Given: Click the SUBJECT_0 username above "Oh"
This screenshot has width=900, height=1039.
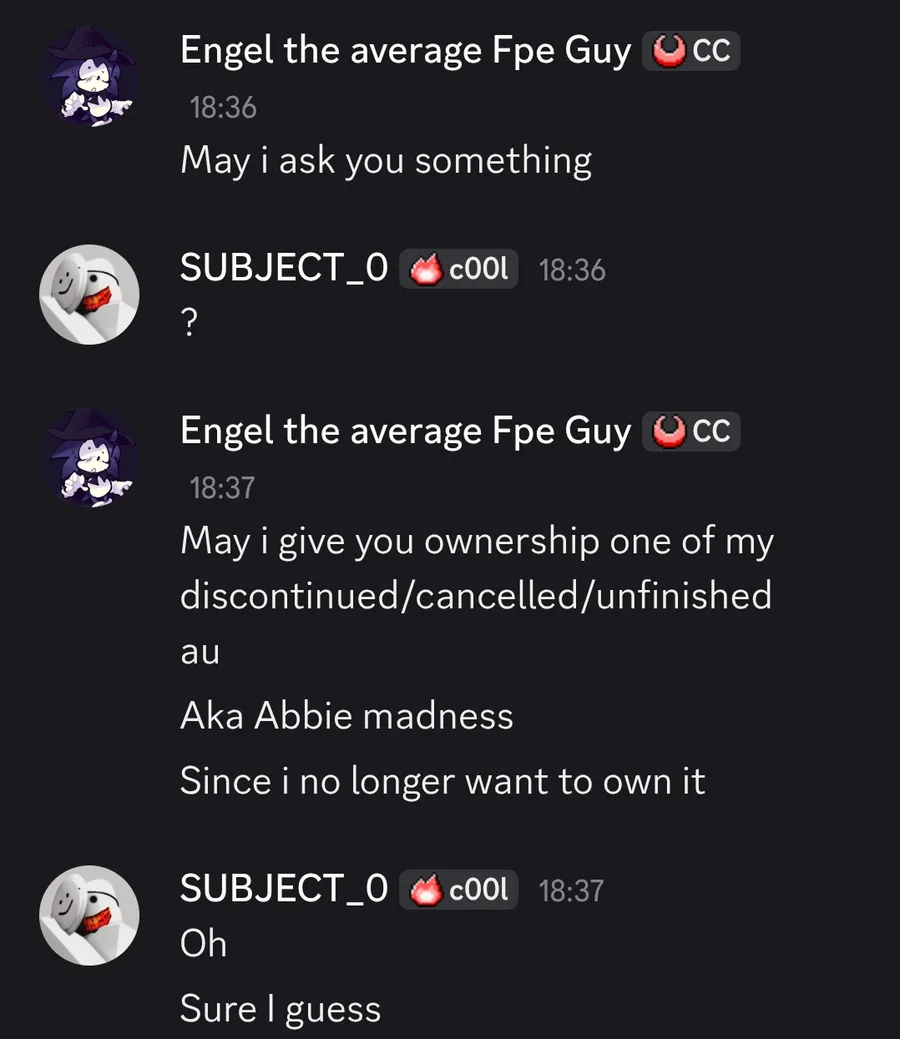Looking at the screenshot, I should 284,888.
